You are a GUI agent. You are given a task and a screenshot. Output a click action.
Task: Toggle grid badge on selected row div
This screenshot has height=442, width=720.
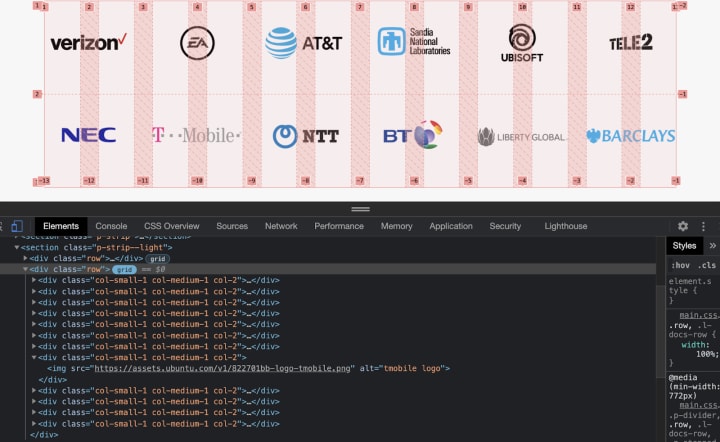(124, 269)
